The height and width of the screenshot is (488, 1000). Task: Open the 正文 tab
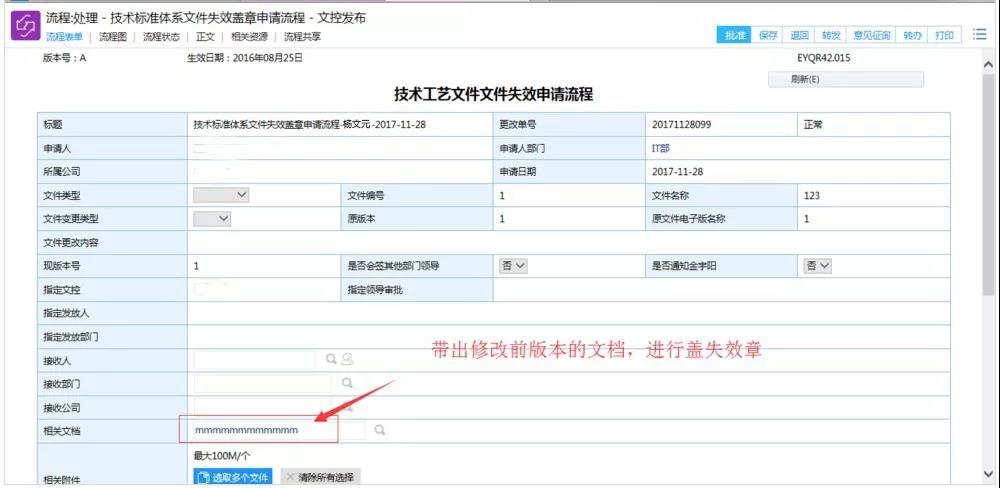click(x=205, y=37)
